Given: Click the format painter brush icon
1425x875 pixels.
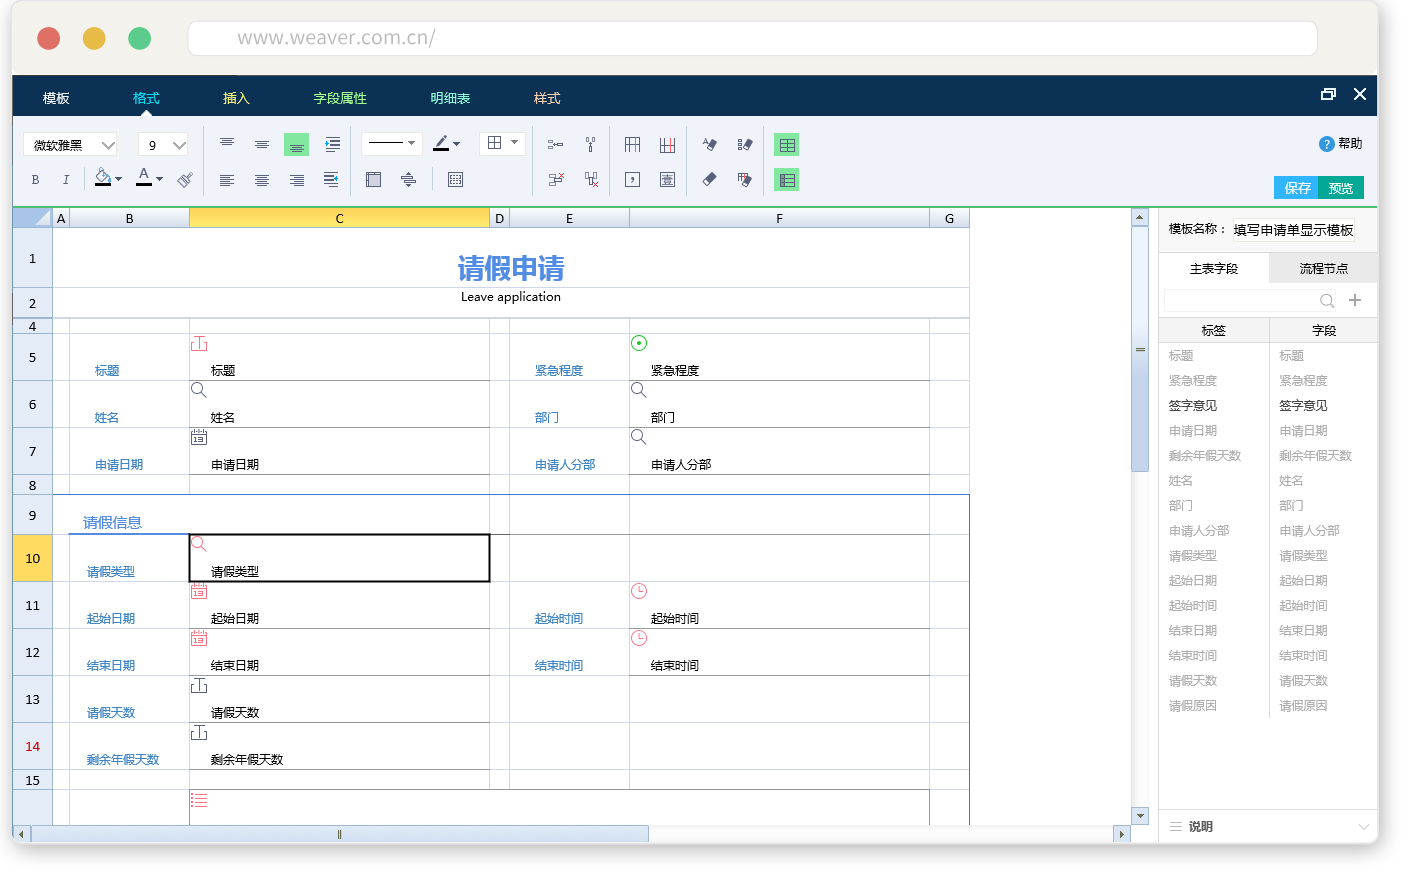Looking at the screenshot, I should click(185, 180).
